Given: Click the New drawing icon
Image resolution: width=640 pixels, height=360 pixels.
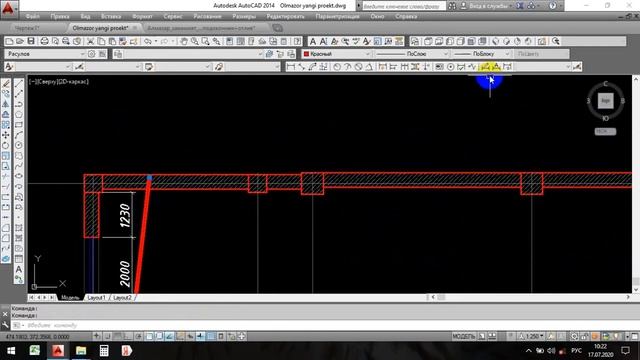Looking at the screenshot, I should pyautogui.click(x=9, y=41).
